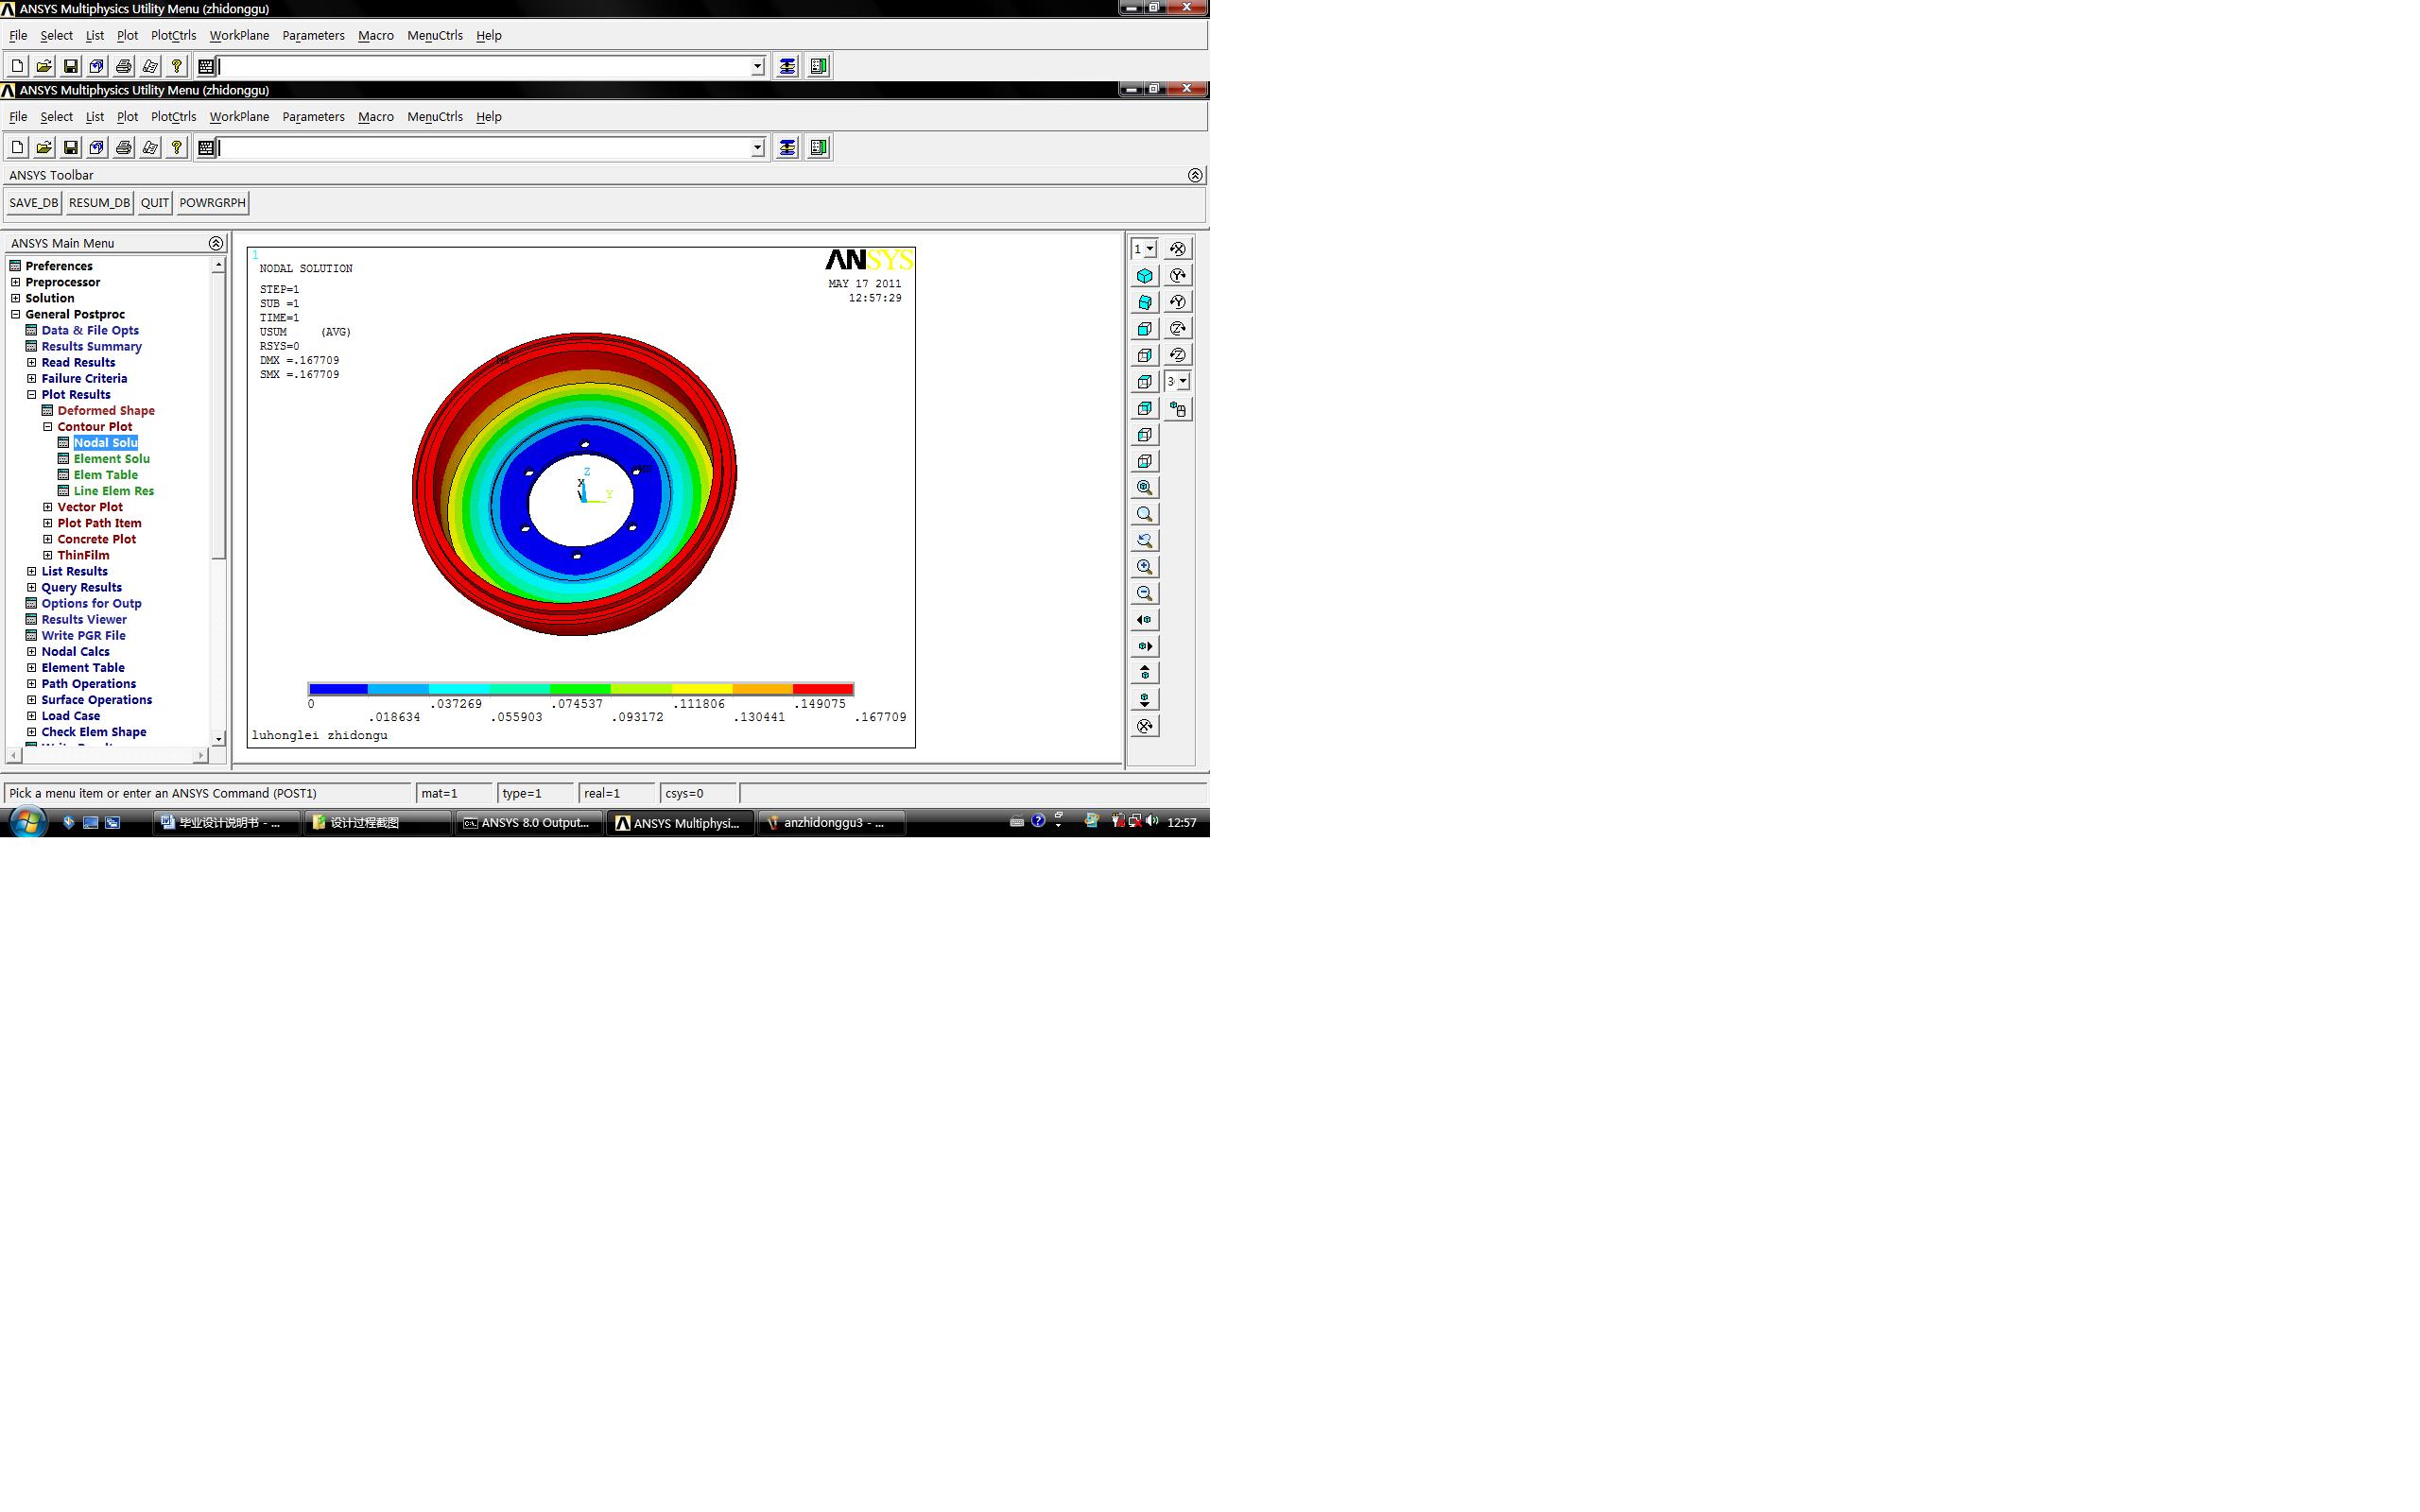Open WorkPlane menu in front ANSYS window

click(239, 117)
